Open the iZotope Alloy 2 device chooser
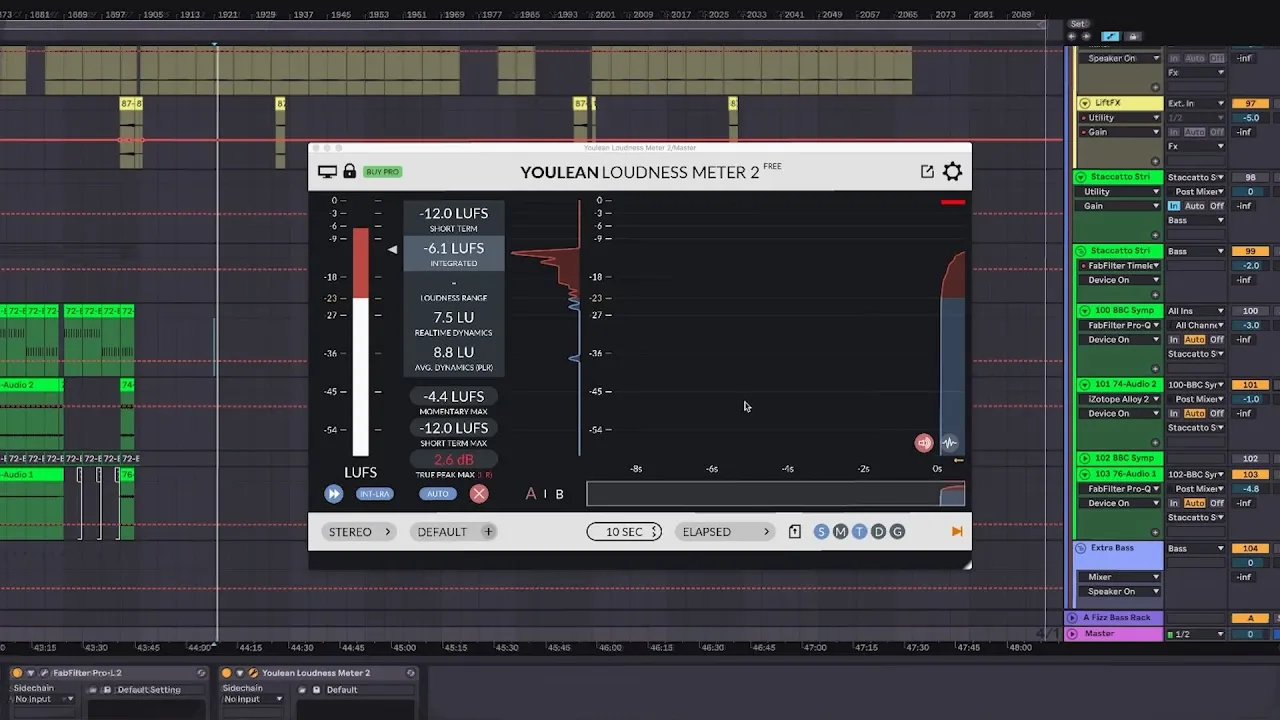Screen dimensions: 1280x720 click(x=1120, y=399)
